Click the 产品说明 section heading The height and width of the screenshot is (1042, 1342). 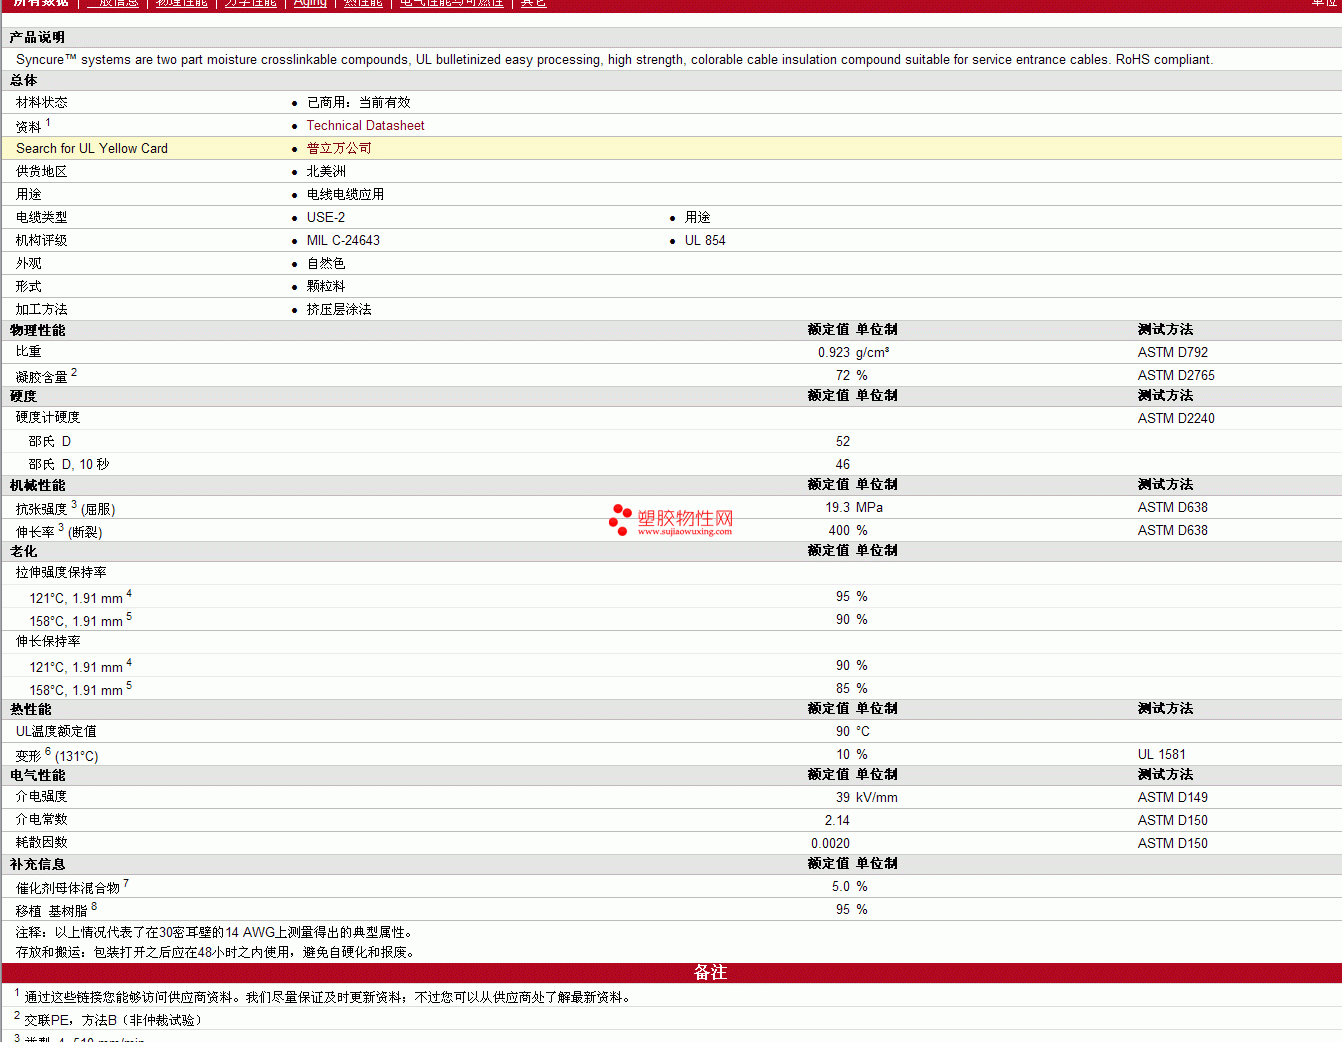click(37, 37)
